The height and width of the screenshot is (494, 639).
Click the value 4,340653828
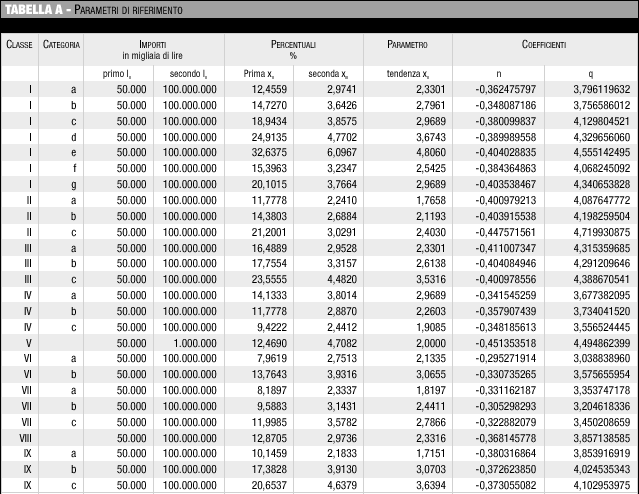602,184
